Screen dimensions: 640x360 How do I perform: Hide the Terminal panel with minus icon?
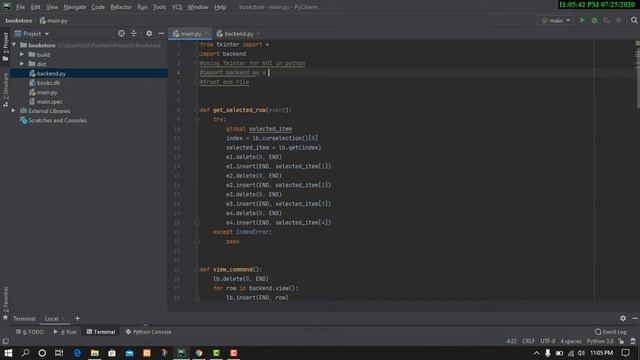[635, 318]
